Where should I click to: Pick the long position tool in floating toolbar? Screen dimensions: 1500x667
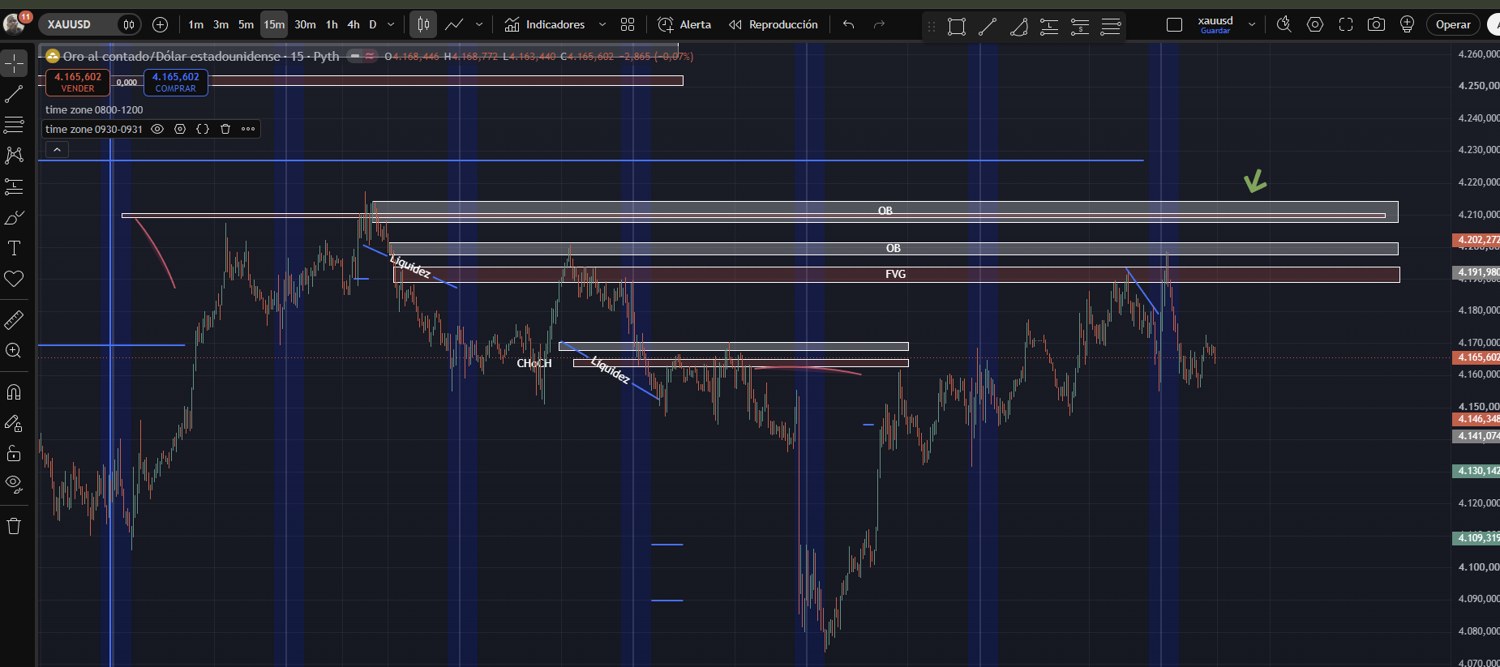tap(1049, 27)
